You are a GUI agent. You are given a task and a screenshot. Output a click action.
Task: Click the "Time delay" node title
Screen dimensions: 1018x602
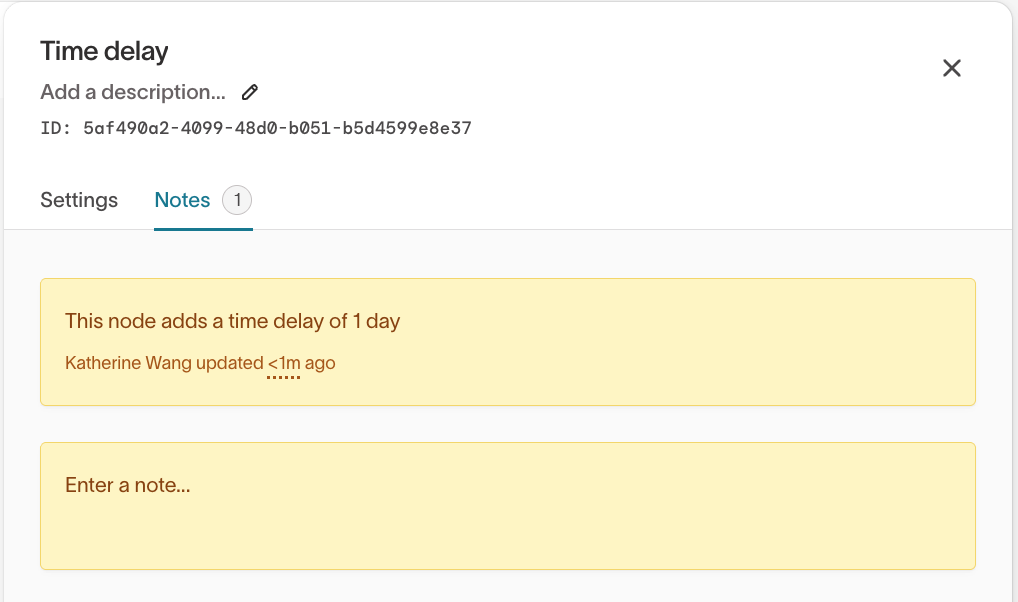(x=104, y=51)
